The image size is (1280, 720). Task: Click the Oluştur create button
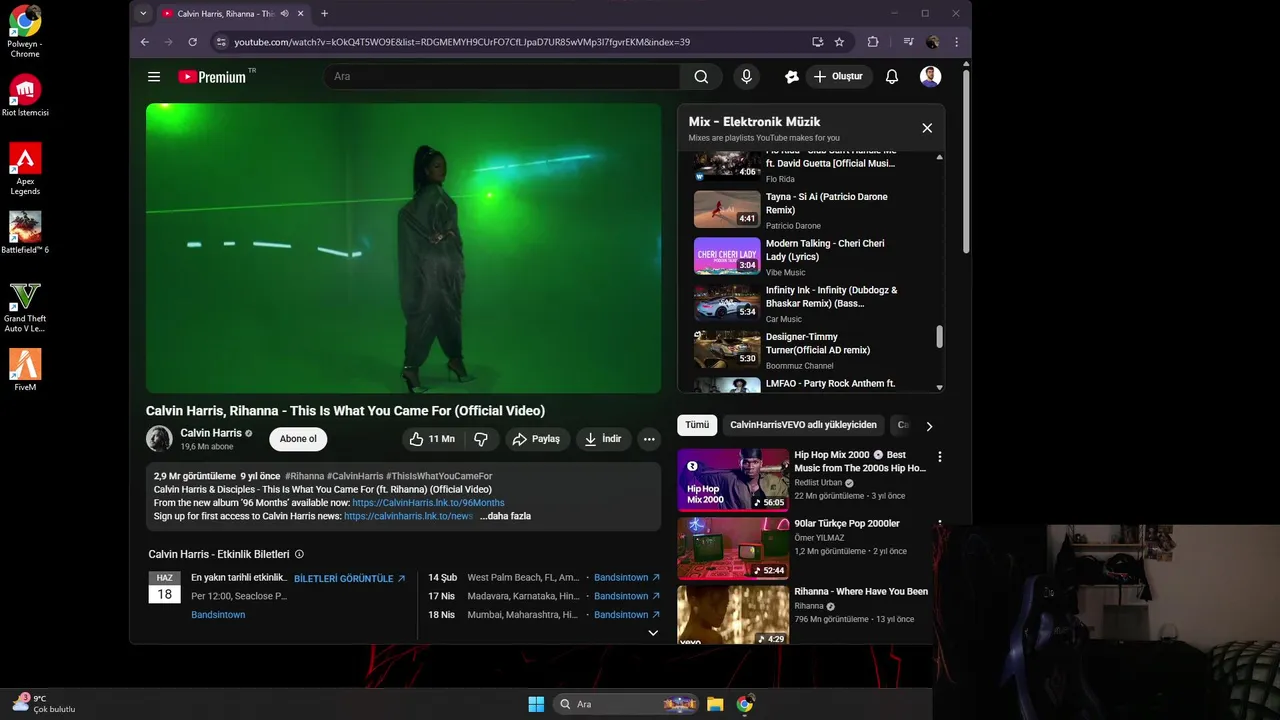pos(839,77)
